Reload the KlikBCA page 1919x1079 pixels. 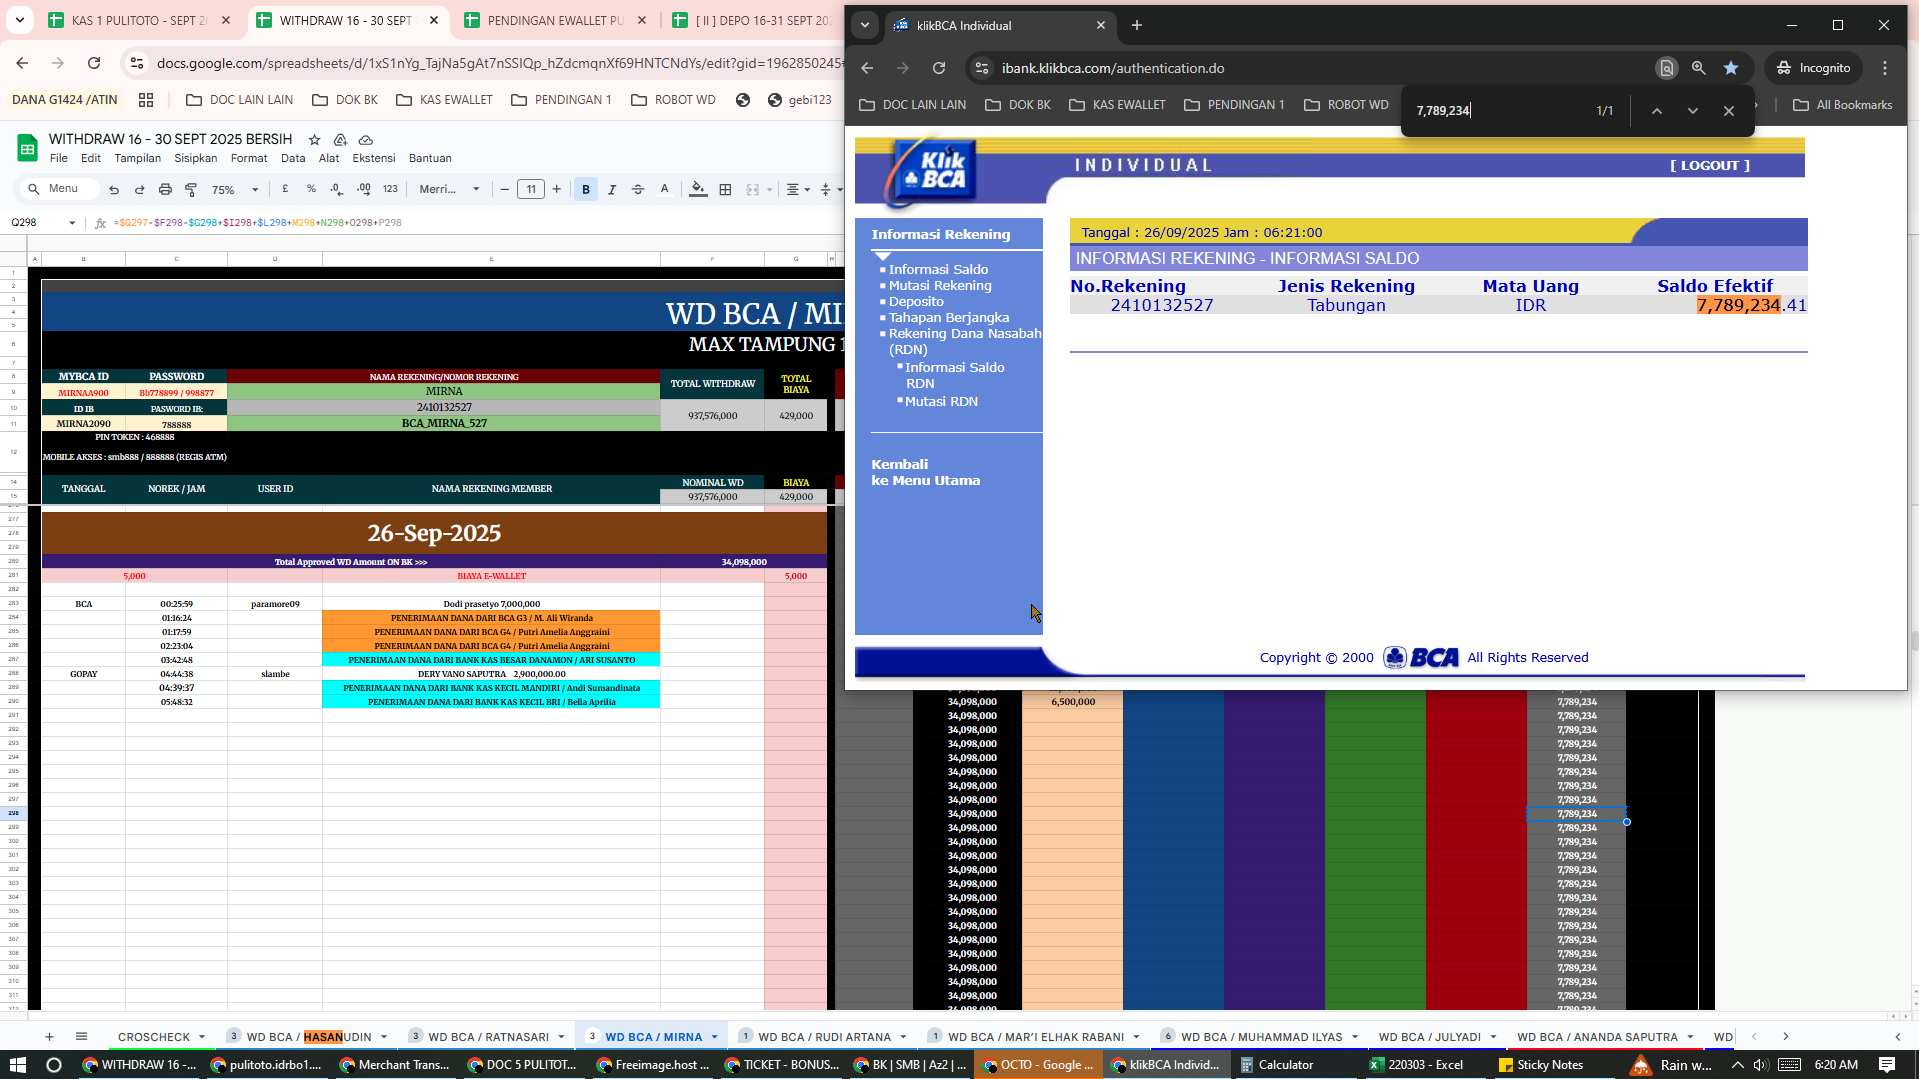(938, 68)
